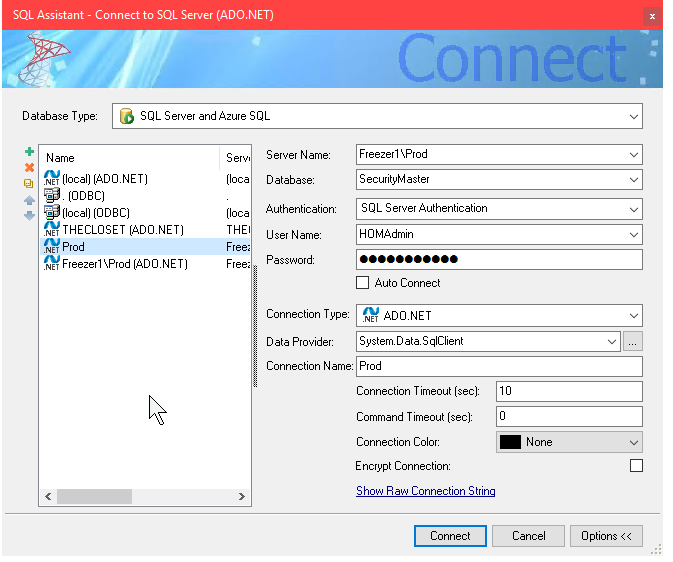Click the black Connection Color swatch
The image size is (673, 562).
click(510, 442)
